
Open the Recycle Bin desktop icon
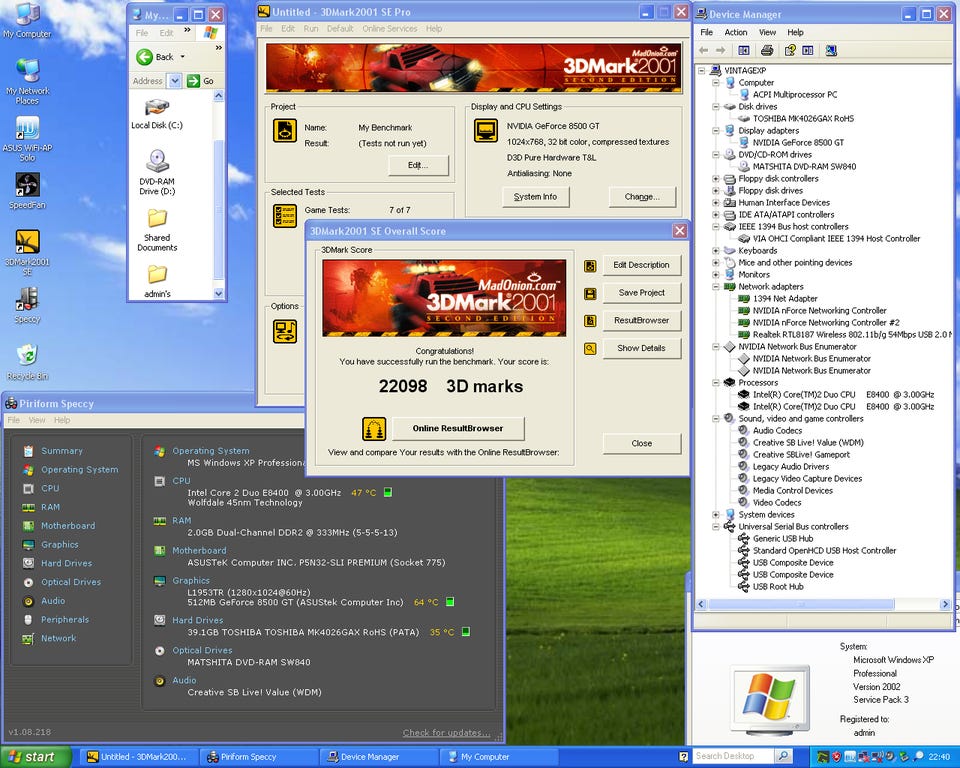(x=27, y=362)
